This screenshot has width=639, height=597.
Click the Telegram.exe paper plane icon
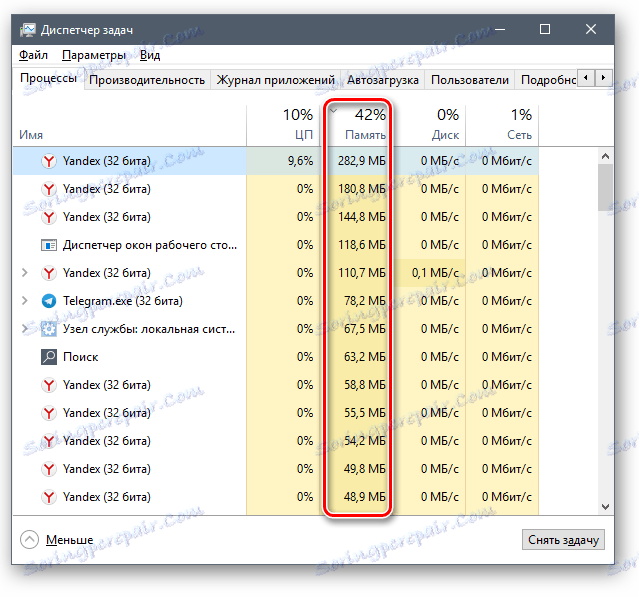[x=49, y=301]
